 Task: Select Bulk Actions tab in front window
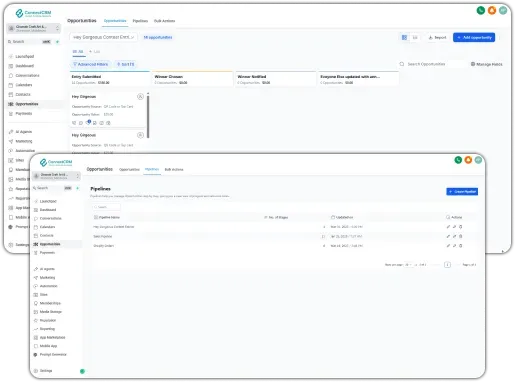[174, 169]
